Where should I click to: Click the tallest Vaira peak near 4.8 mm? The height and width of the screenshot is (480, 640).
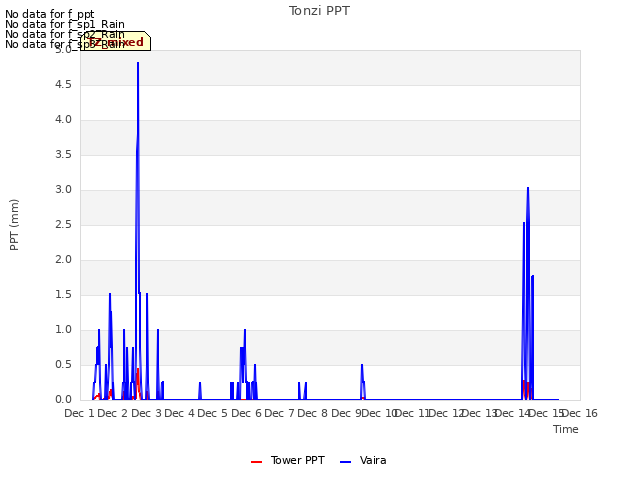click(x=138, y=63)
